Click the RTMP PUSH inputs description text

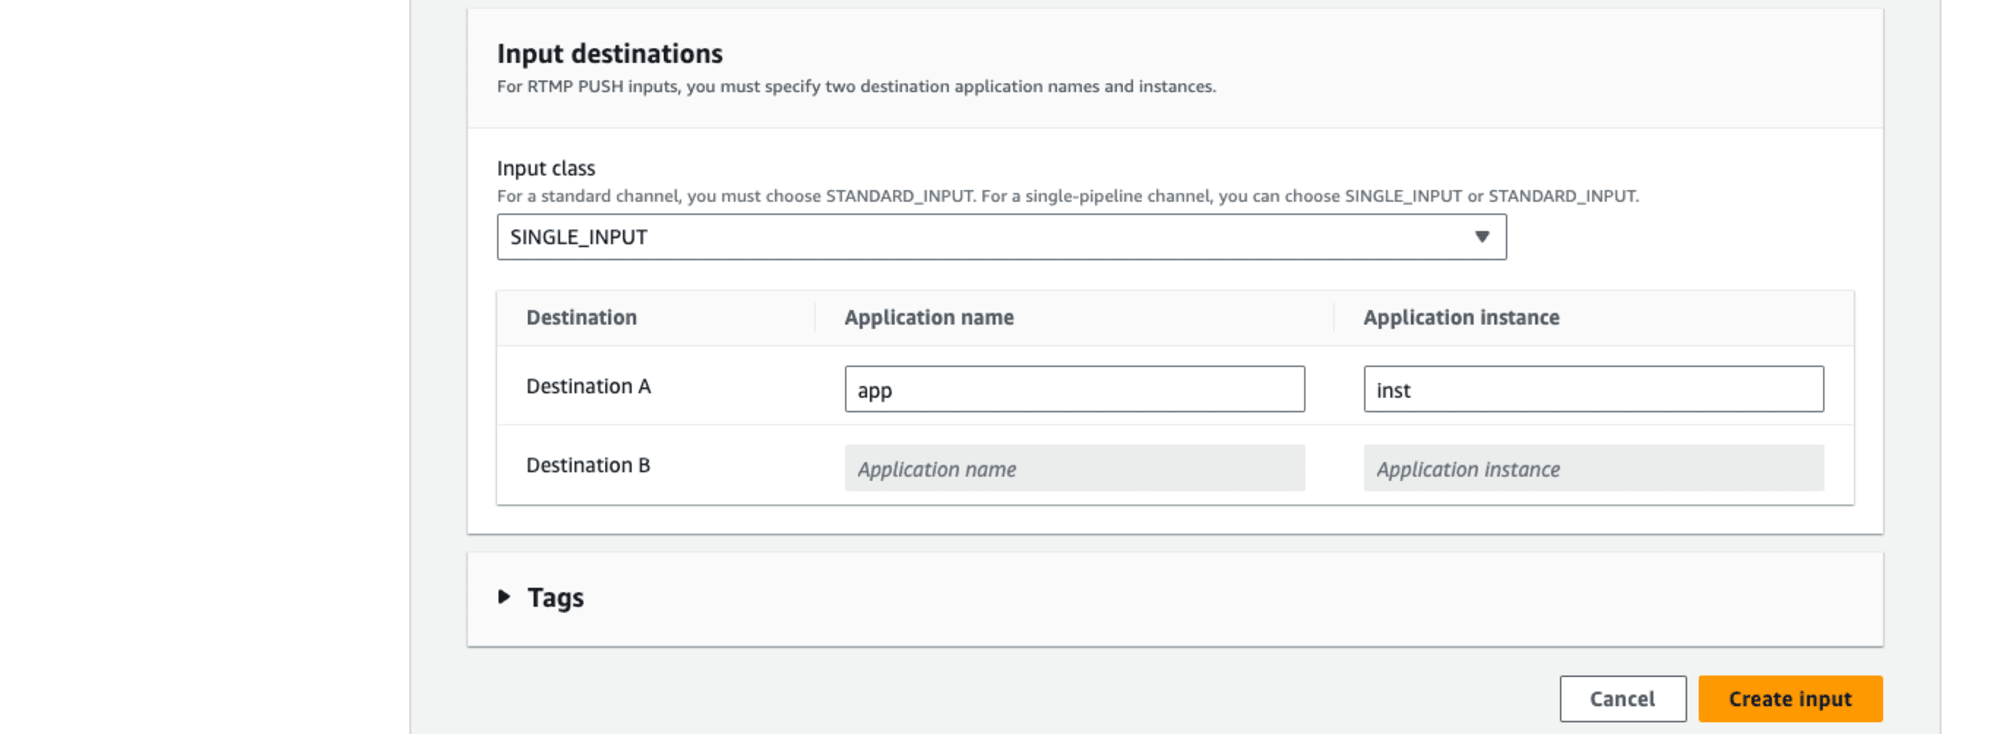pos(856,87)
